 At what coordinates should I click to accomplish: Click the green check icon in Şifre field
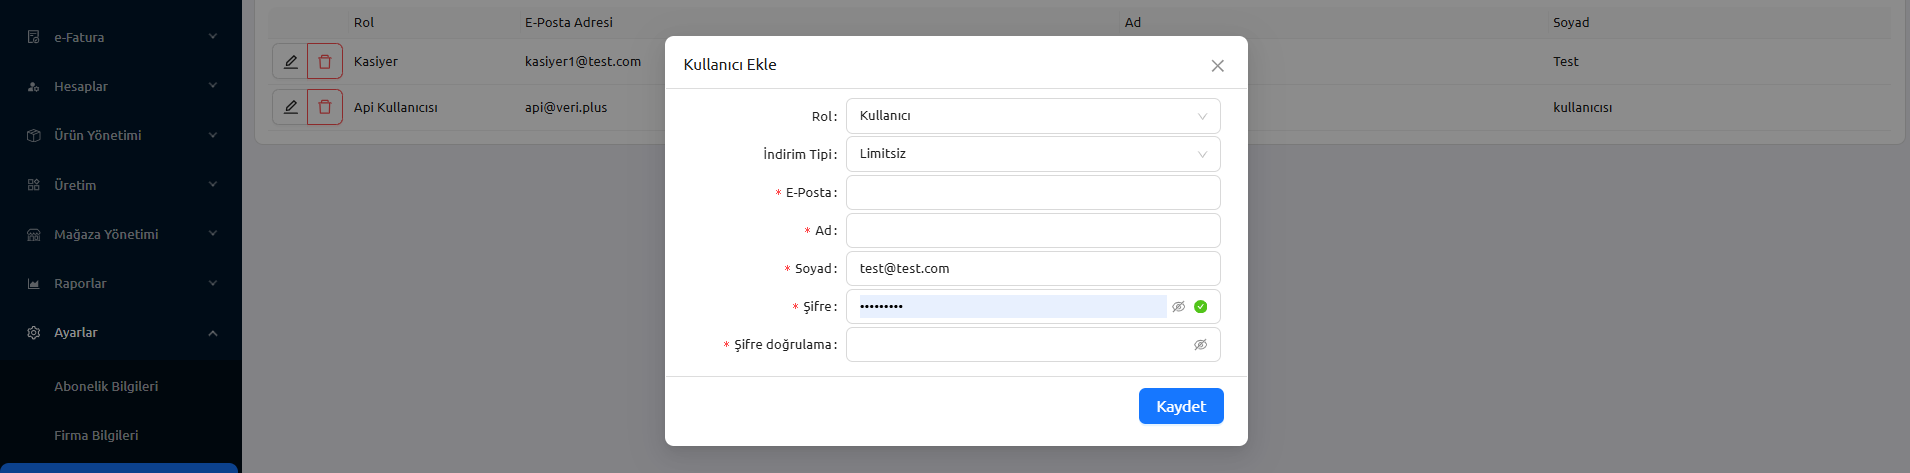(x=1201, y=307)
